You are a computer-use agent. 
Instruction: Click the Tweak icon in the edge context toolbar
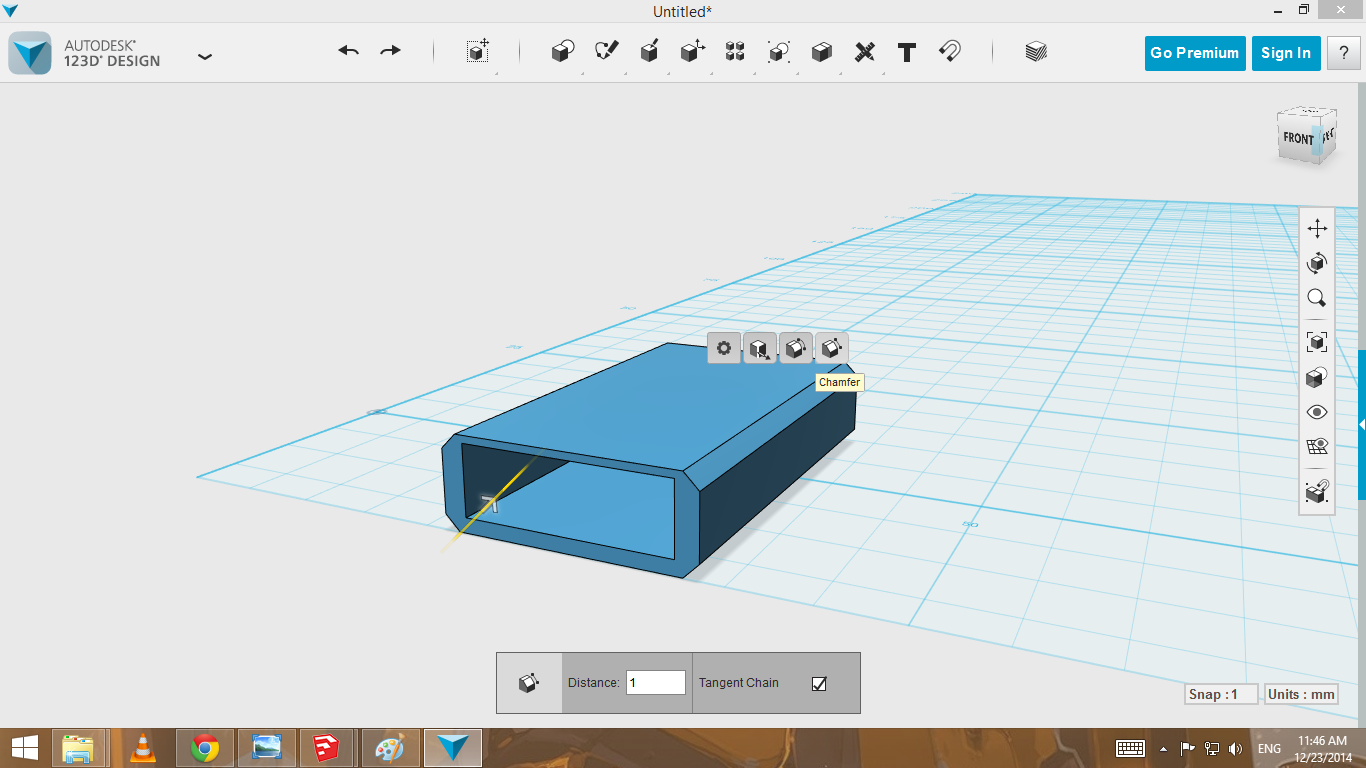pyautogui.click(x=760, y=348)
